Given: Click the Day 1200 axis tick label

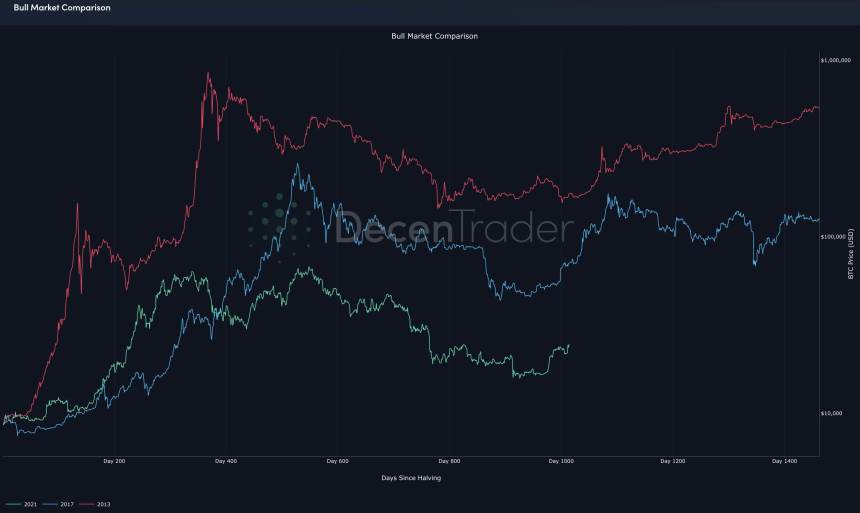Looking at the screenshot, I should coord(674,461).
